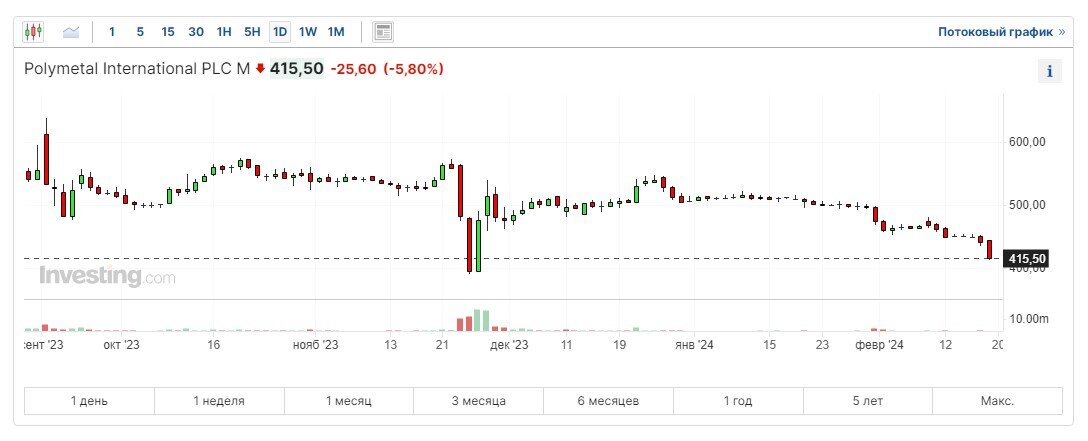
Task: Select the candlestick chart type icon
Action: pyautogui.click(x=33, y=31)
